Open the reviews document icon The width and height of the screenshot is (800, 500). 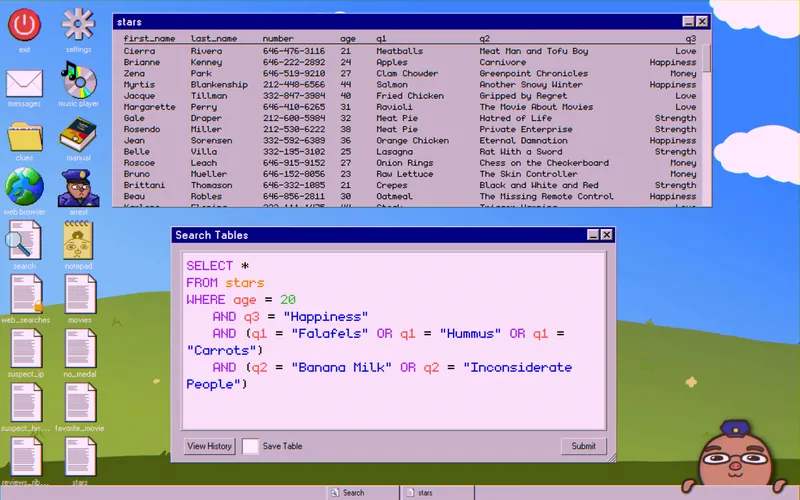(x=26, y=457)
